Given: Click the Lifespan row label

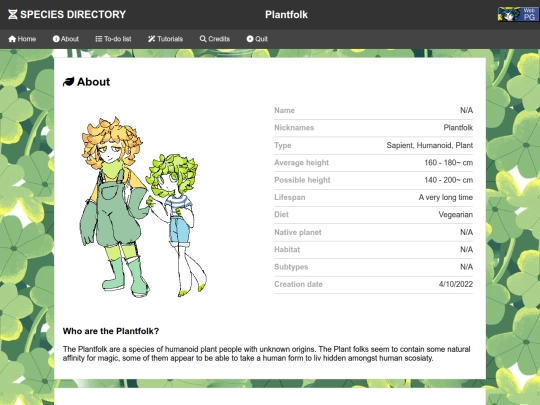Looking at the screenshot, I should [x=290, y=197].
